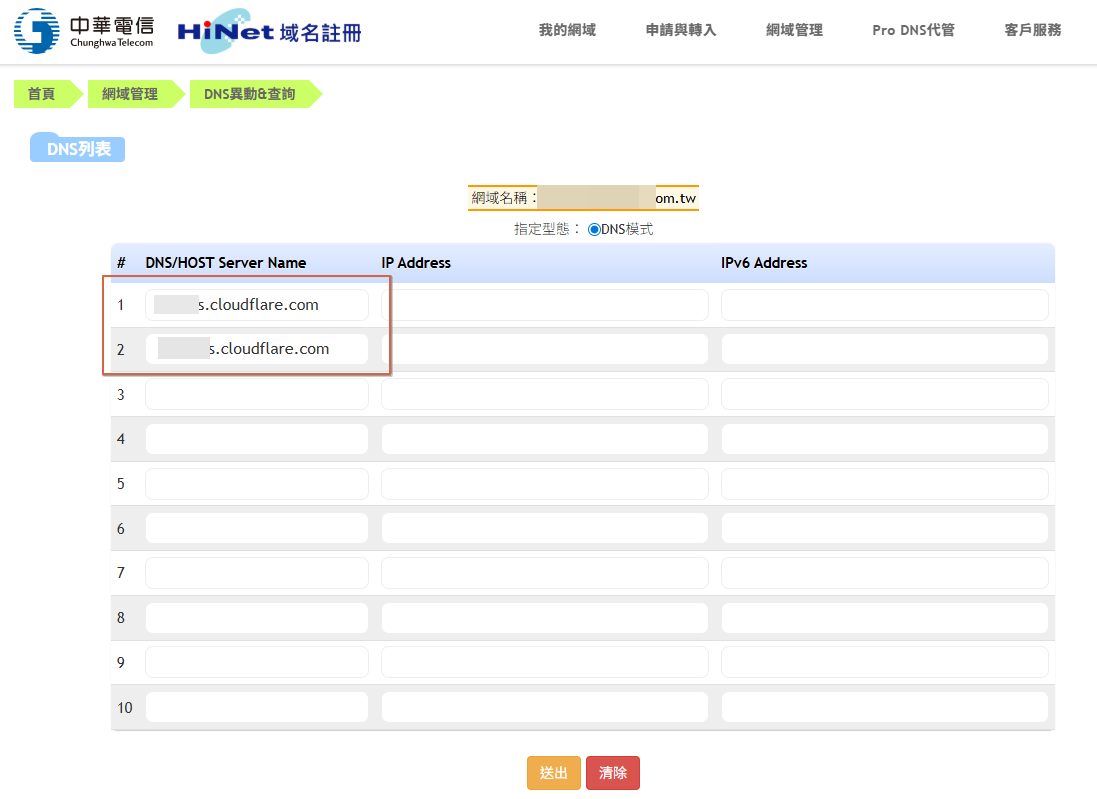Viewport: 1097px width, 799px height.
Task: Clear the form with 清除 button
Action: point(613,772)
